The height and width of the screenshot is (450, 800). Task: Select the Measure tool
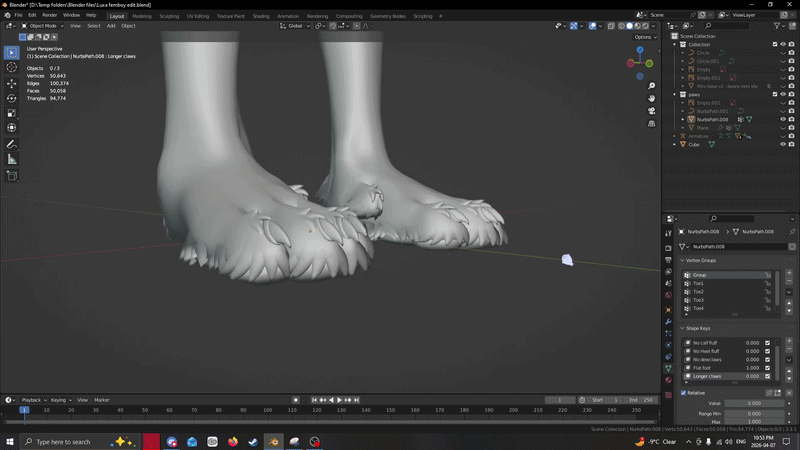point(12,159)
